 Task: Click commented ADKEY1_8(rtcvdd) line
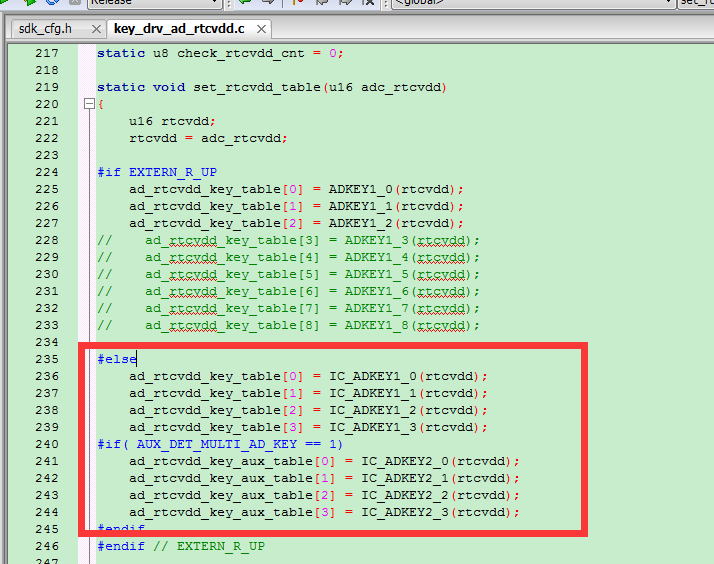[288, 325]
